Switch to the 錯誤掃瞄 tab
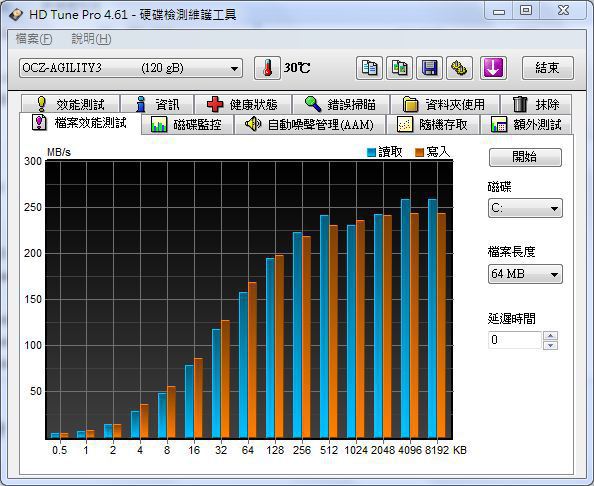Viewport: 594px width, 486px height. pyautogui.click(x=341, y=104)
